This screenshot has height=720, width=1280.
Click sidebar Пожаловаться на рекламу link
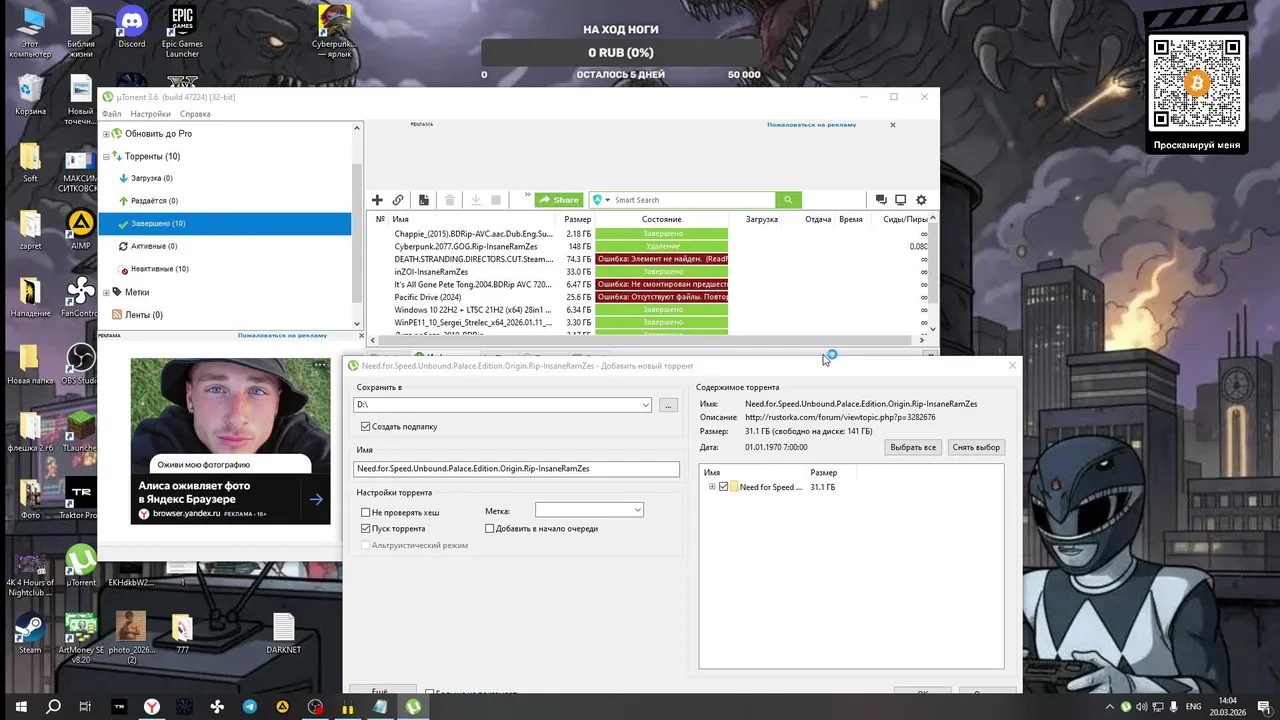(x=282, y=336)
